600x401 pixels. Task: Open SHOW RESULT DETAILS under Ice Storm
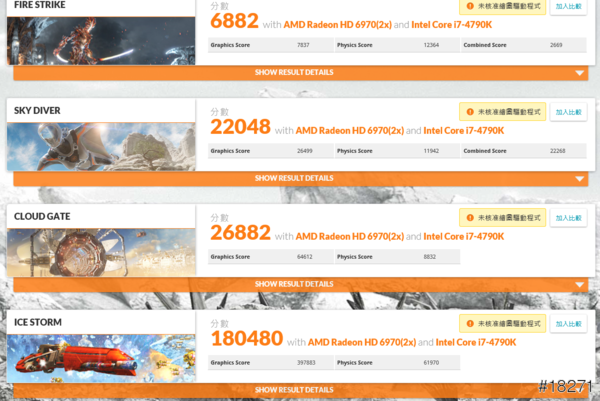pos(300,390)
